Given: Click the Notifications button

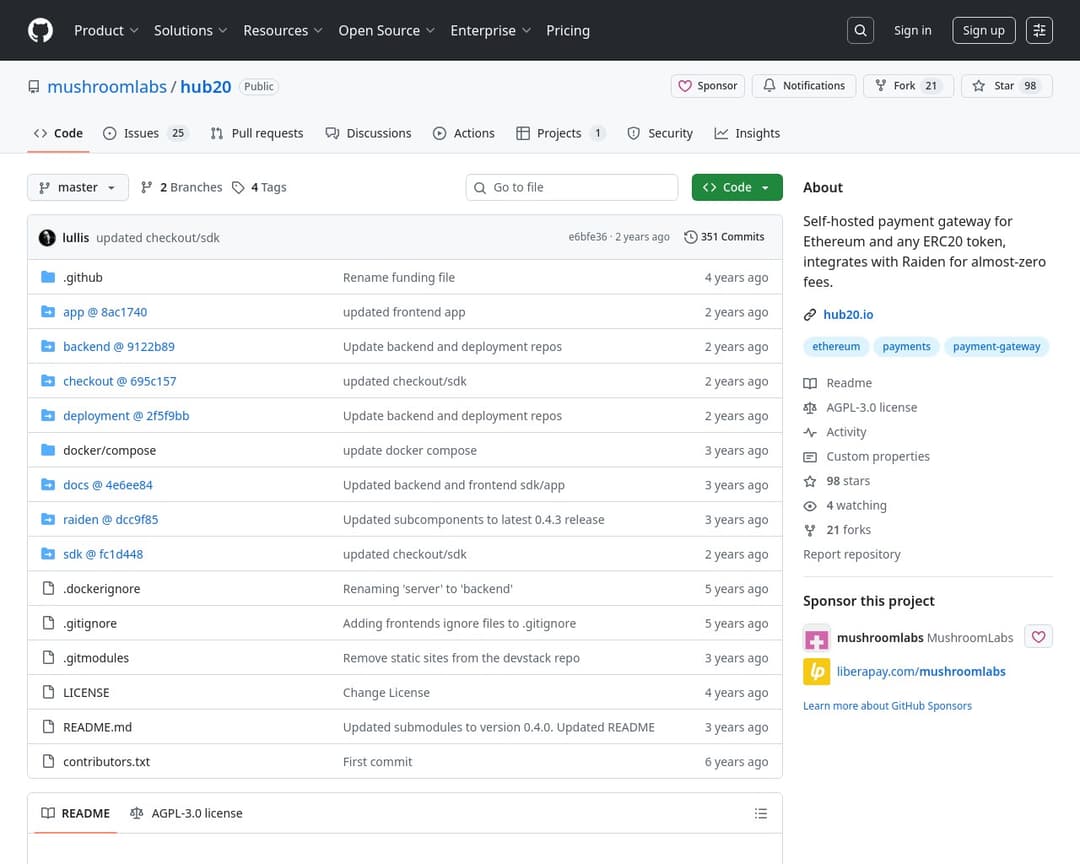Looking at the screenshot, I should point(804,86).
